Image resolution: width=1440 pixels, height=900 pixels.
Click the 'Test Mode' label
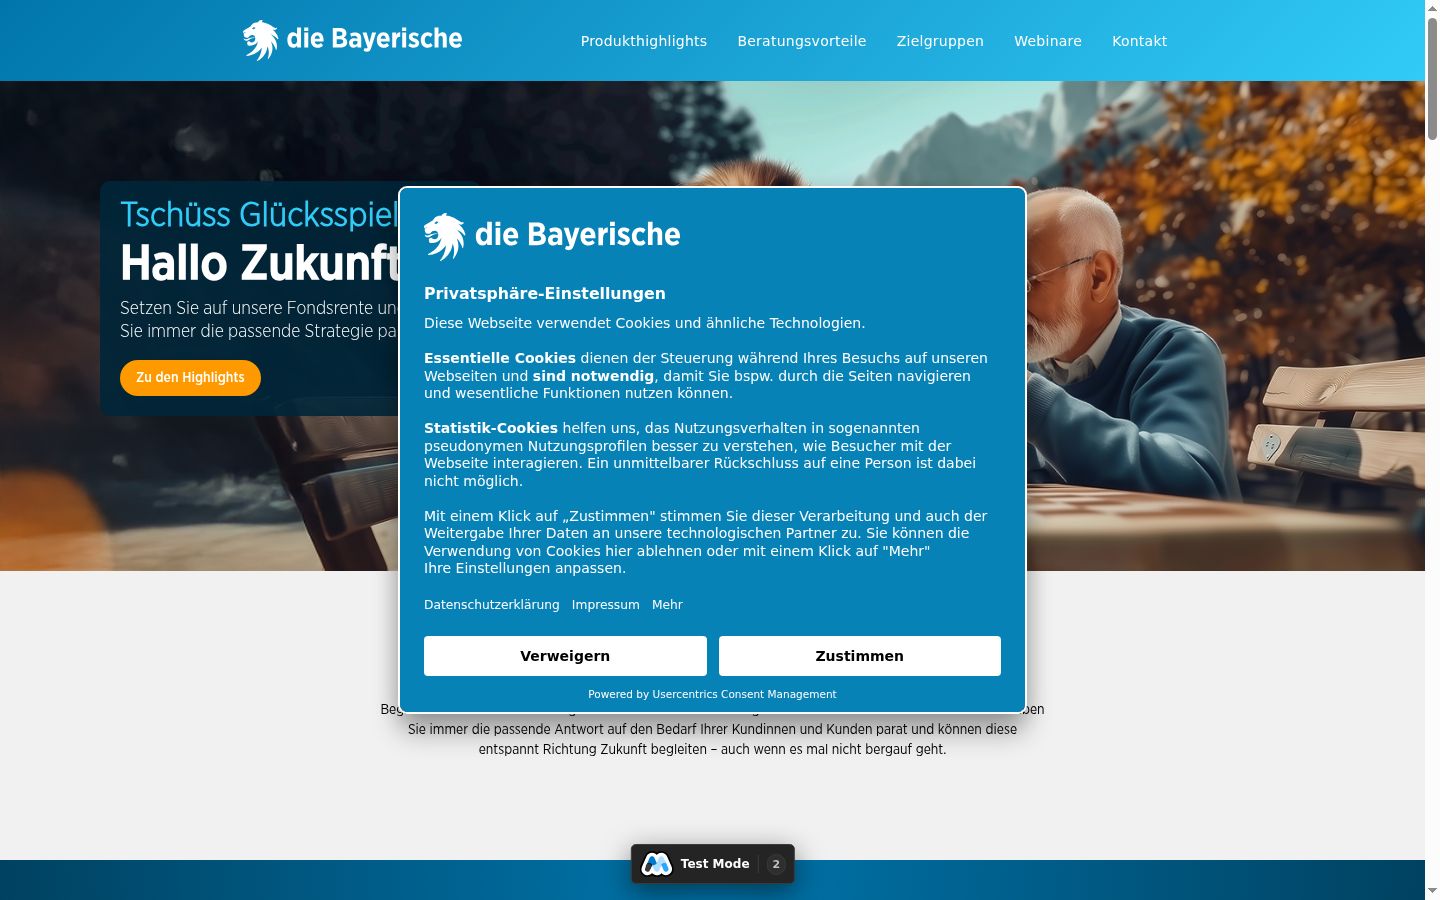(715, 864)
